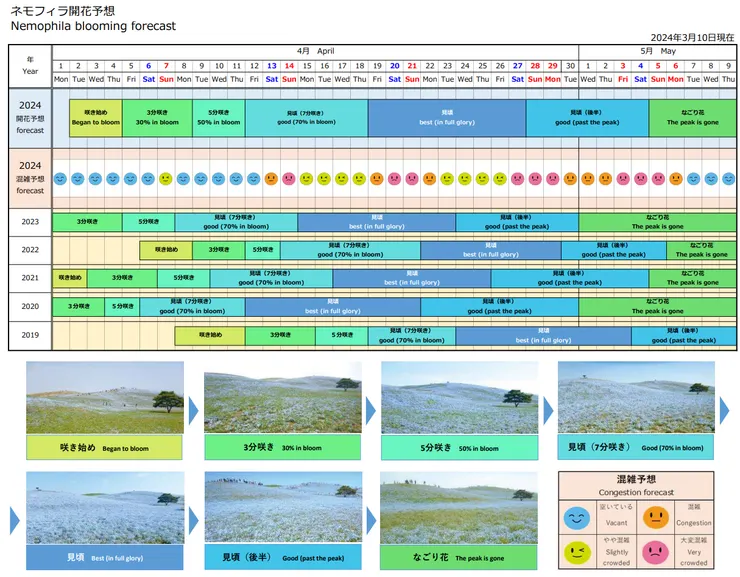
Task: Pick the orange congestion face for May 6 Mon
Action: point(676,179)
